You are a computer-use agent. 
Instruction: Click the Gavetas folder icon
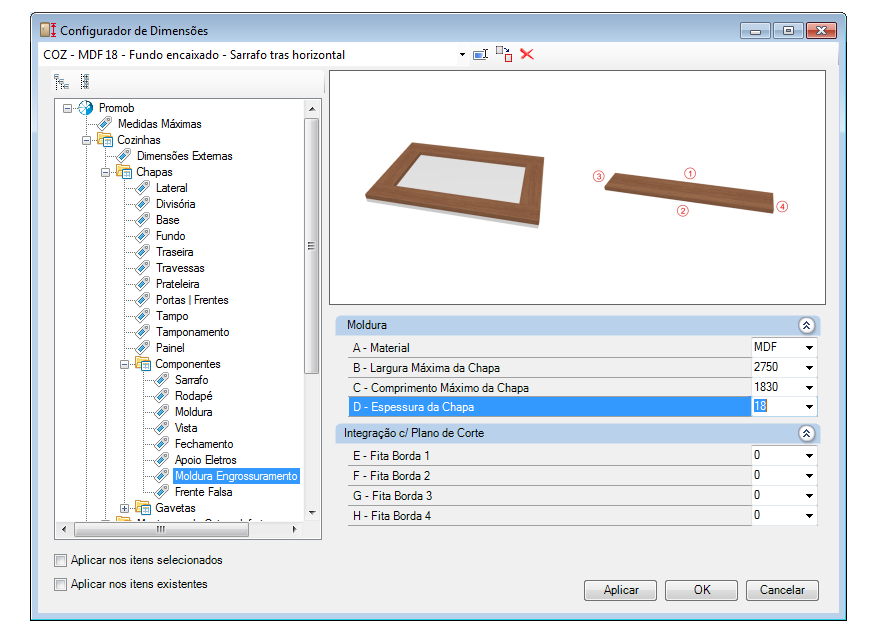143,508
